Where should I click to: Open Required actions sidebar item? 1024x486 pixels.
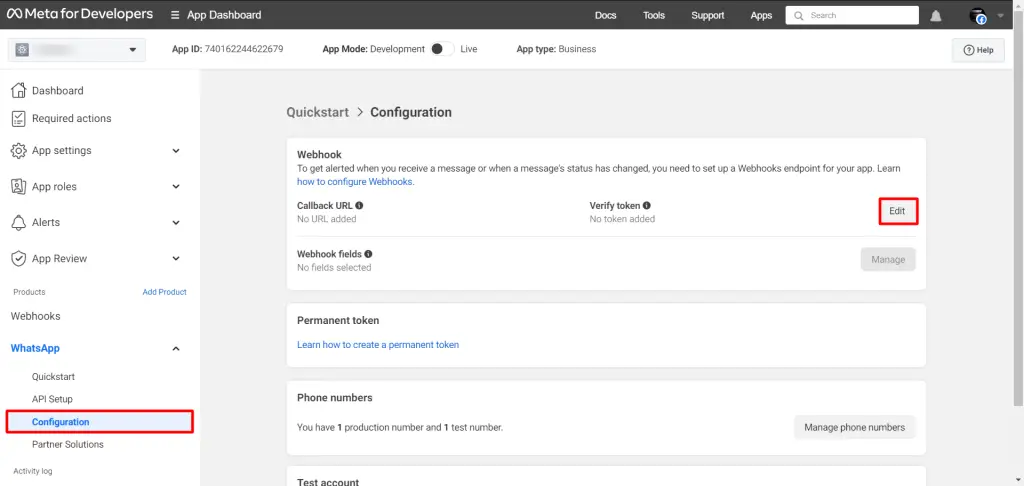coord(71,118)
